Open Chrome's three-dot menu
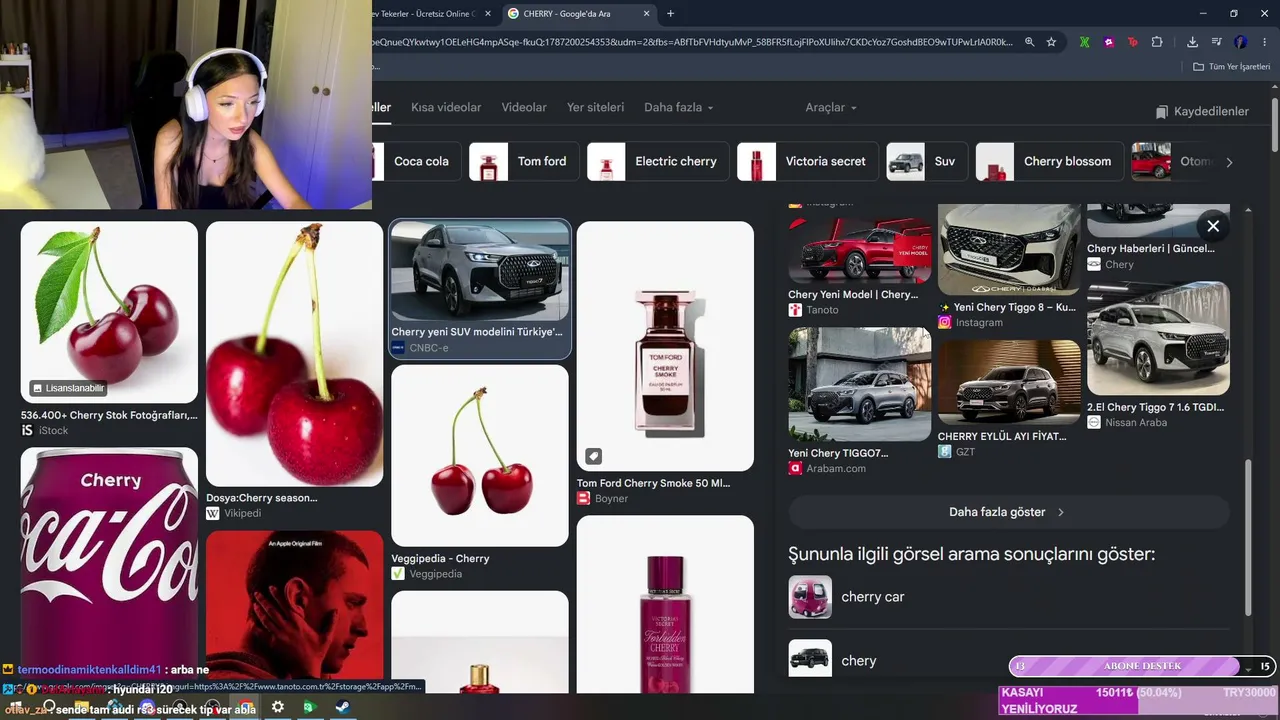The height and width of the screenshot is (720, 1280). pos(1265,42)
